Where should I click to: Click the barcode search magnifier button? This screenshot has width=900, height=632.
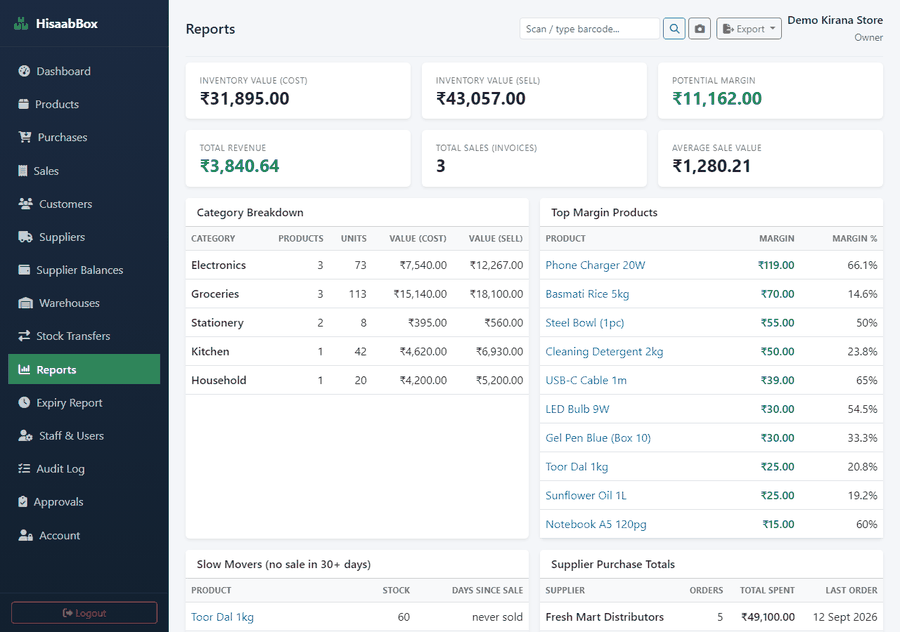point(674,29)
